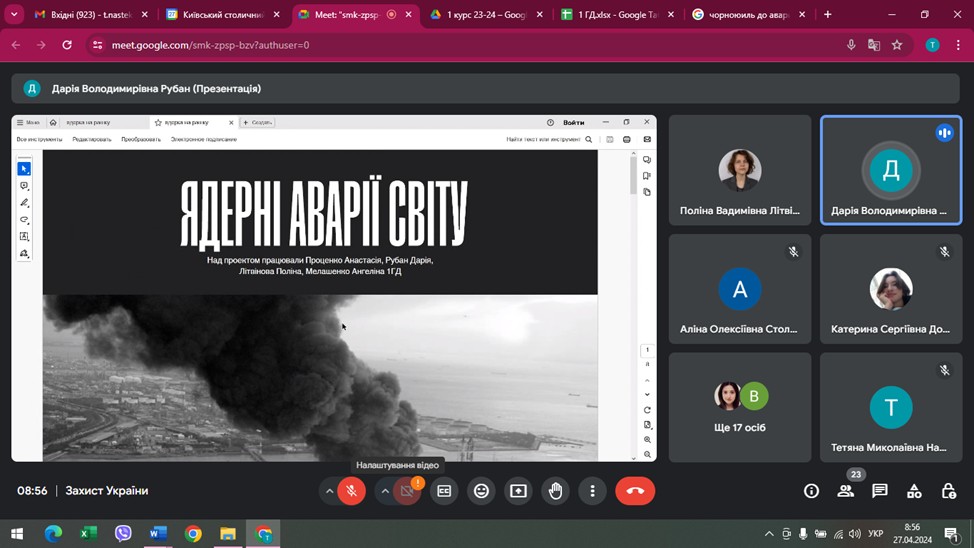Show the participants list (23 people)
974x548 pixels.
click(846, 491)
